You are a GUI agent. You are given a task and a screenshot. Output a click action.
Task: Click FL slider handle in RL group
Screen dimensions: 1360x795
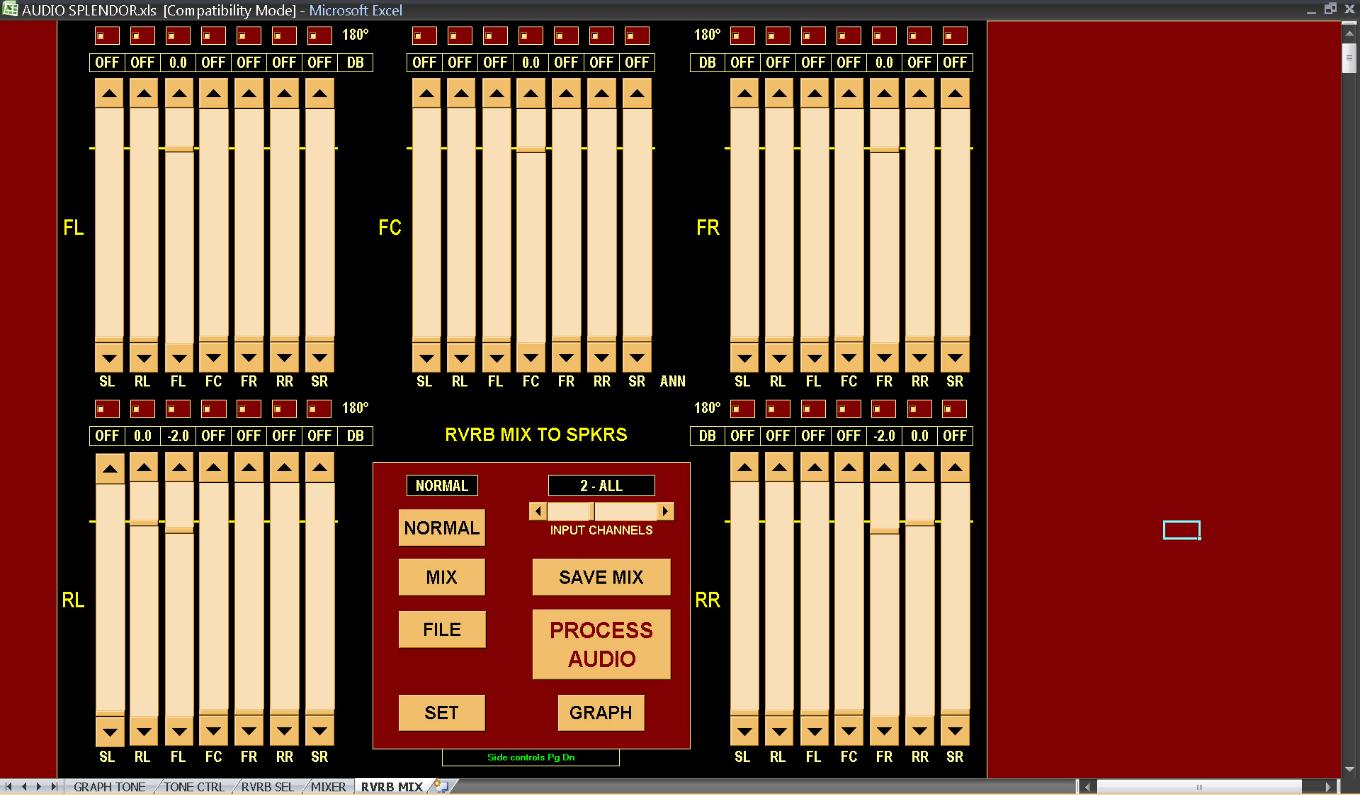pyautogui.click(x=178, y=530)
